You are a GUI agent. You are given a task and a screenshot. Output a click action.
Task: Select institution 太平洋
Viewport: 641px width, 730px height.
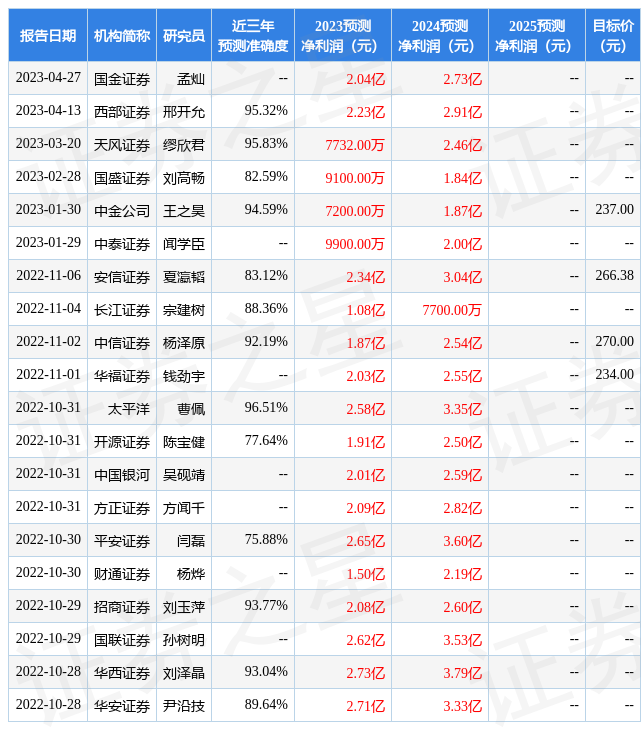click(129, 409)
